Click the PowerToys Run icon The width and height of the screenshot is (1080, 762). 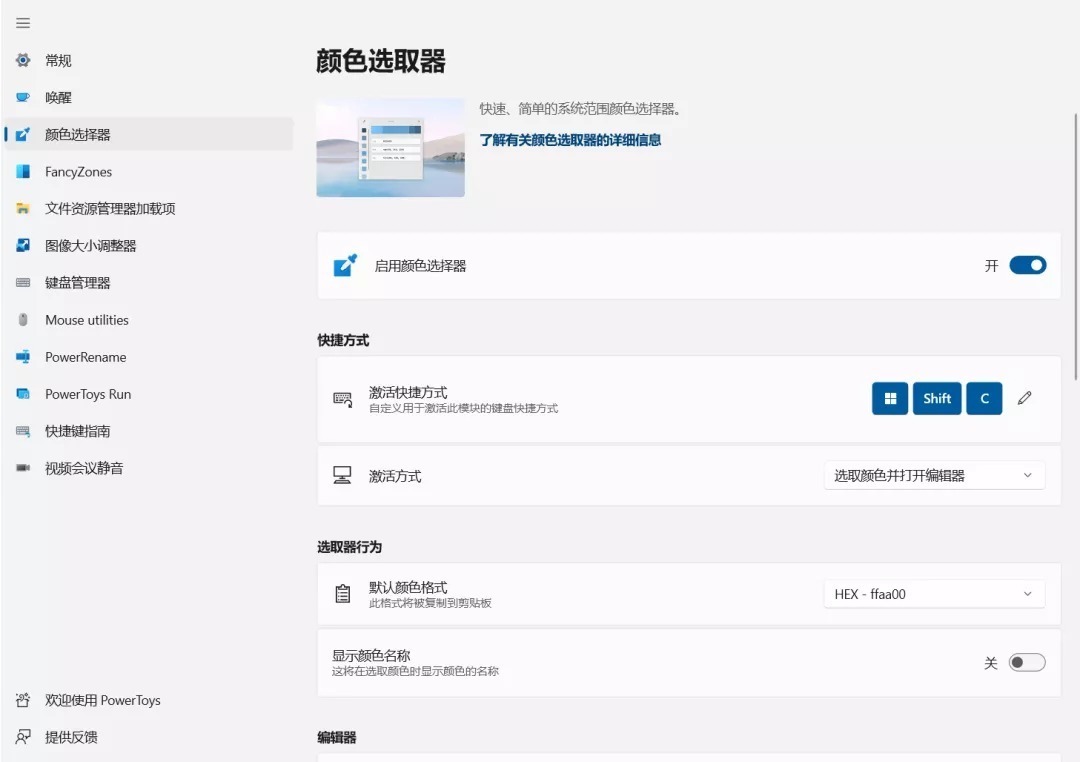point(23,394)
